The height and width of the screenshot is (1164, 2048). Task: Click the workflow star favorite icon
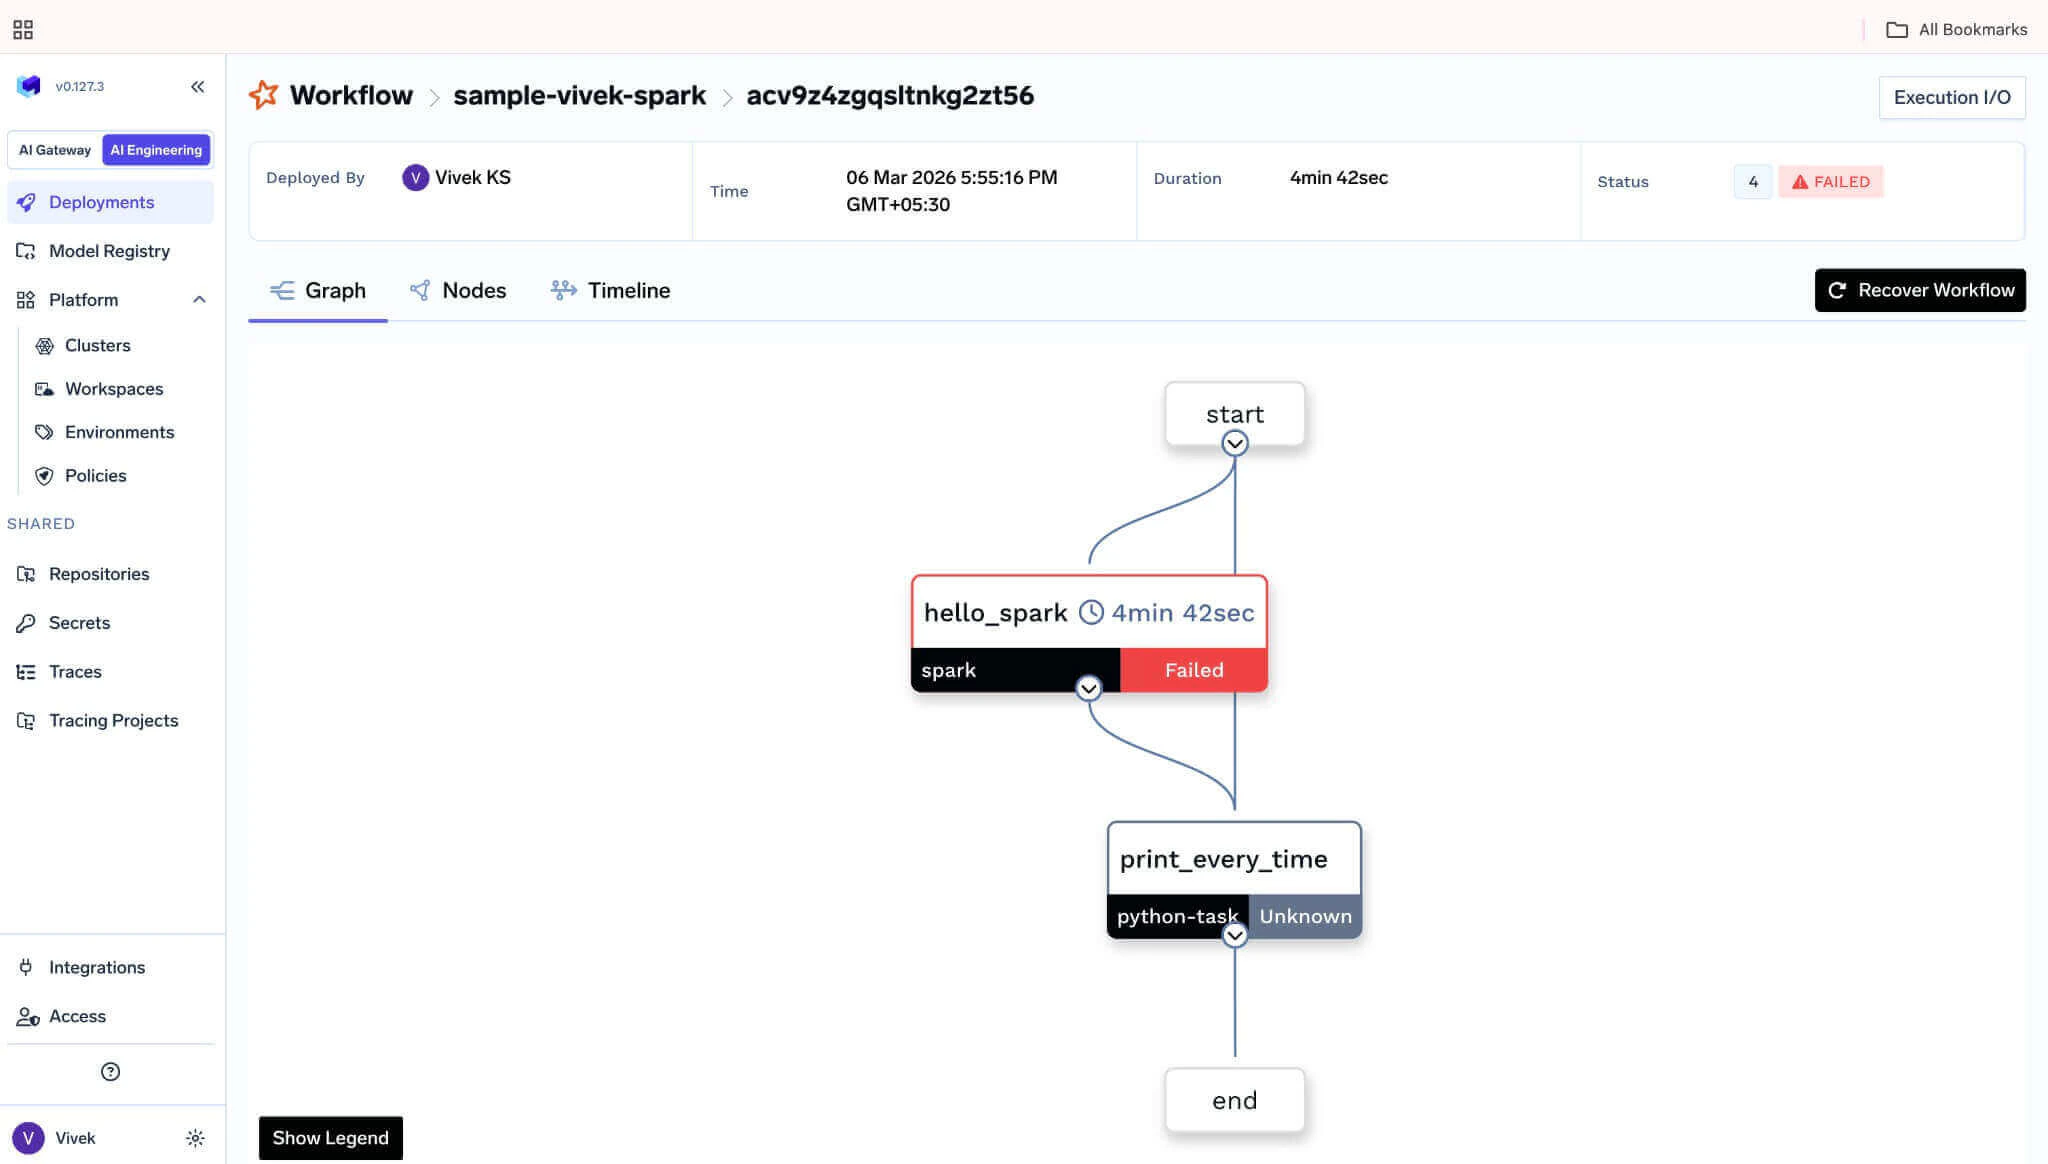coord(263,95)
